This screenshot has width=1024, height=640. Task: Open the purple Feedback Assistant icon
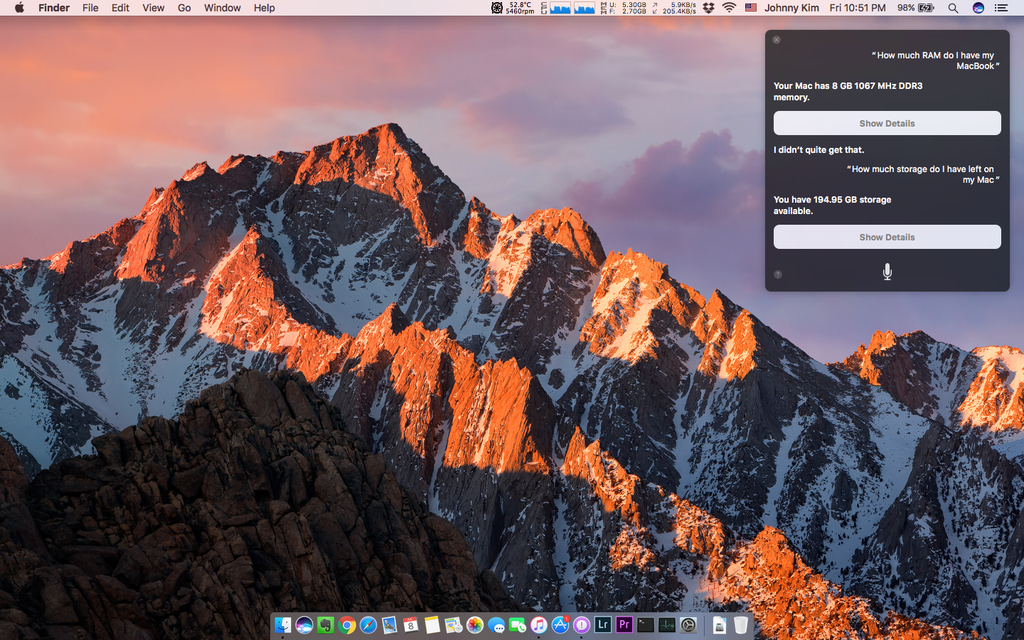tap(581, 625)
